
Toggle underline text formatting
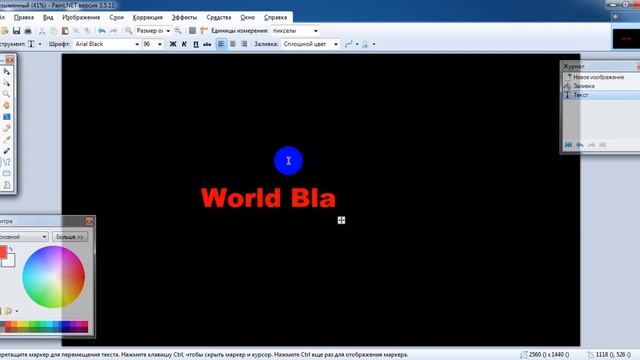[196, 44]
